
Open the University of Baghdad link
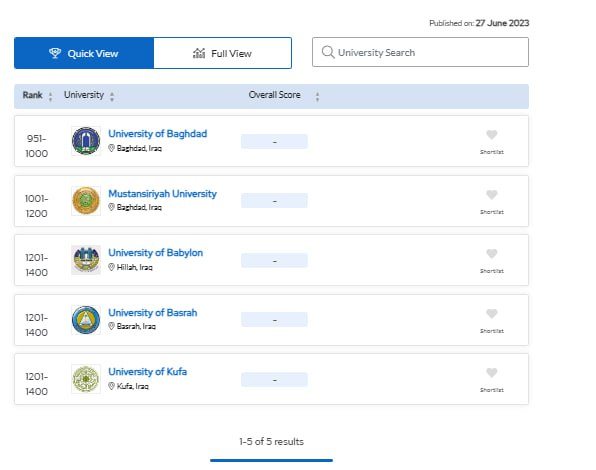(x=158, y=134)
